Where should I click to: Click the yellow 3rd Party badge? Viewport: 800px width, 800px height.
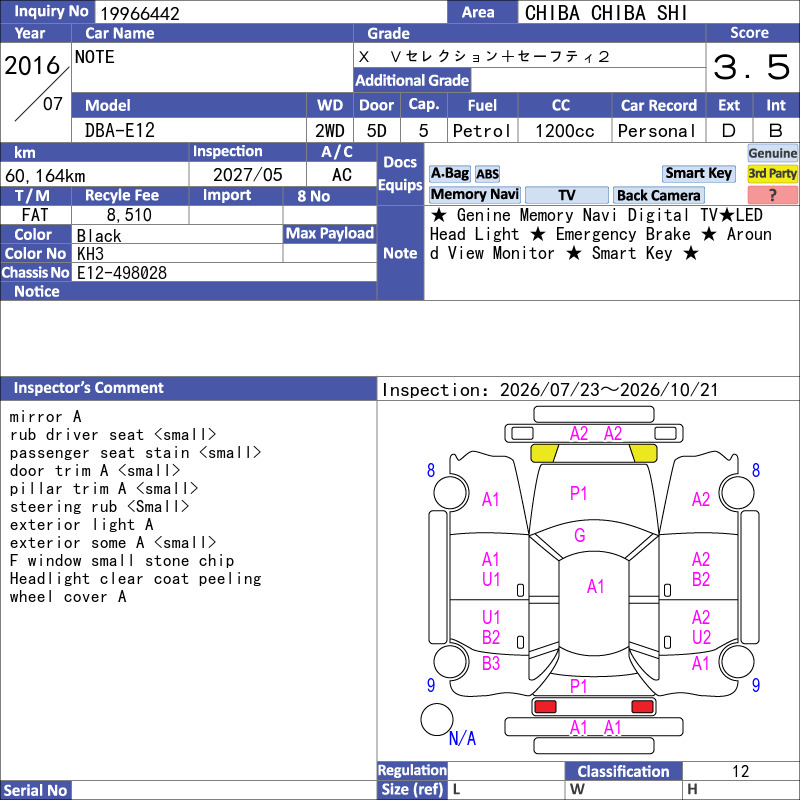pos(772,173)
